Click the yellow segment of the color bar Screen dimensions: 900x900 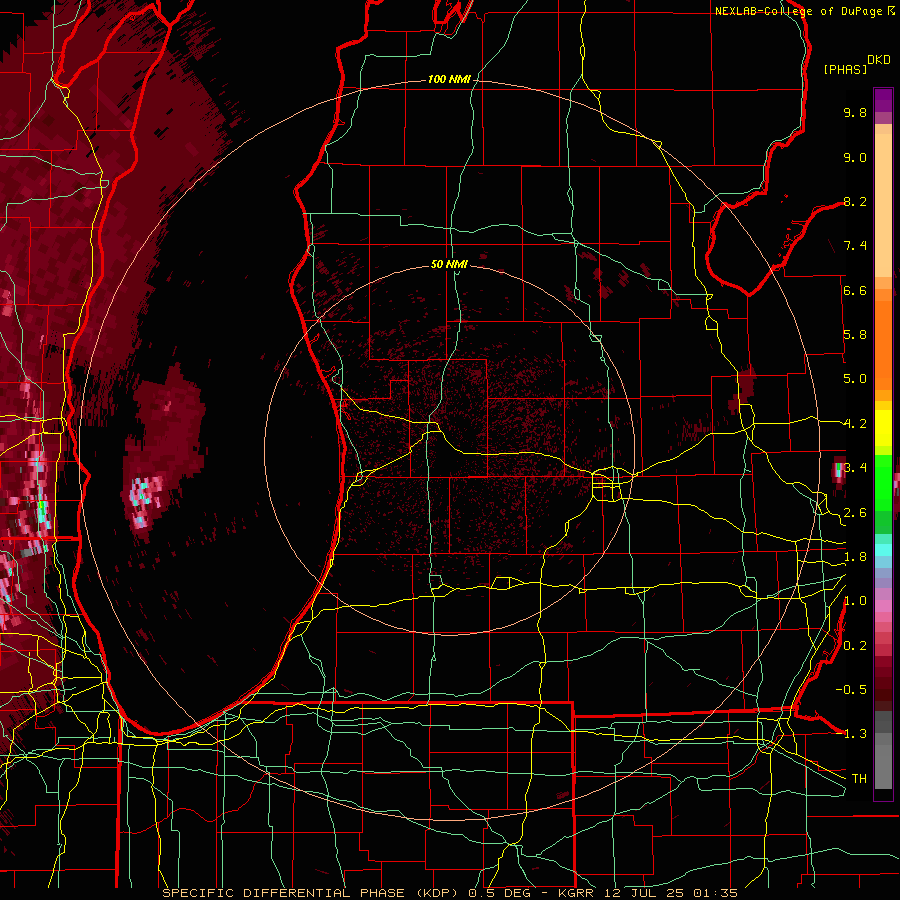tap(883, 428)
